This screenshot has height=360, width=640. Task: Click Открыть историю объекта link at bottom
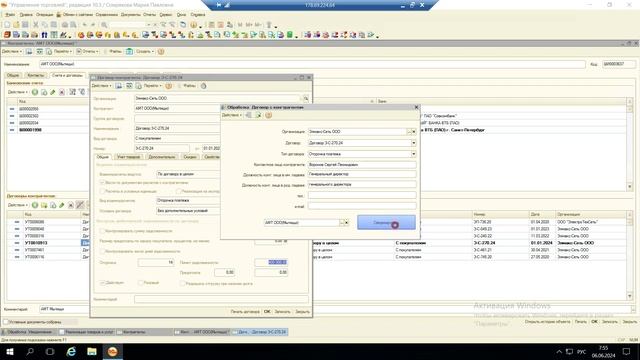point(547,322)
